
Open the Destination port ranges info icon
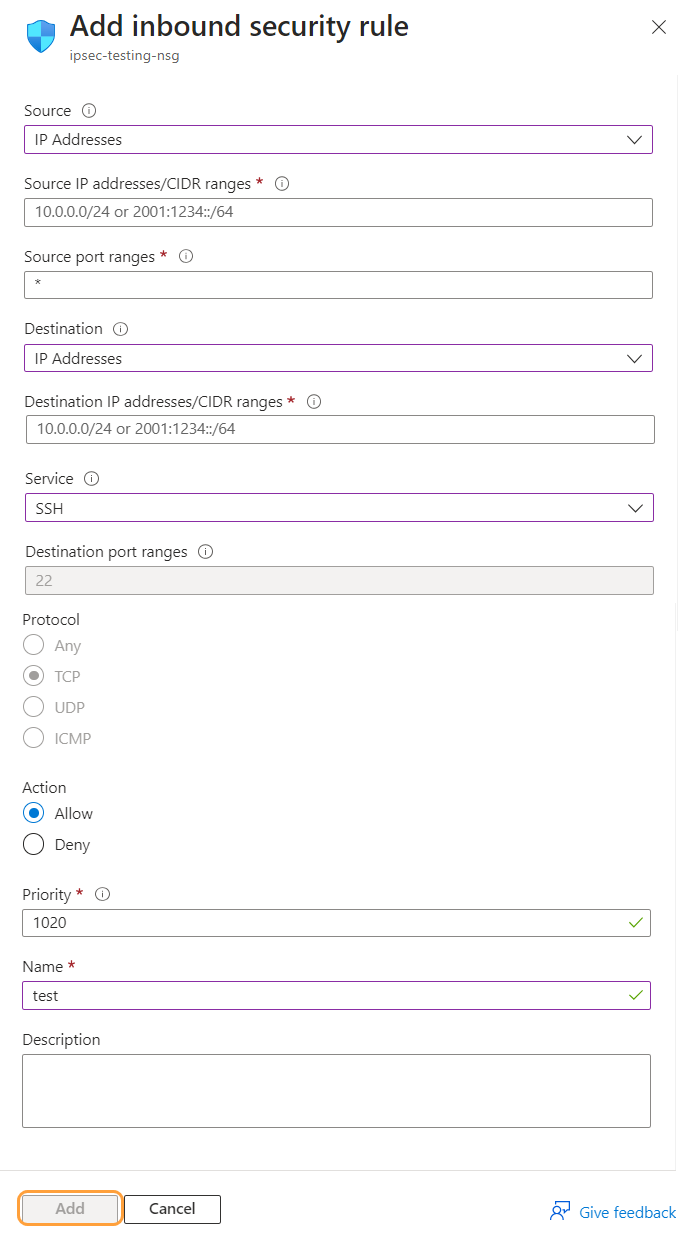pyautogui.click(x=208, y=551)
